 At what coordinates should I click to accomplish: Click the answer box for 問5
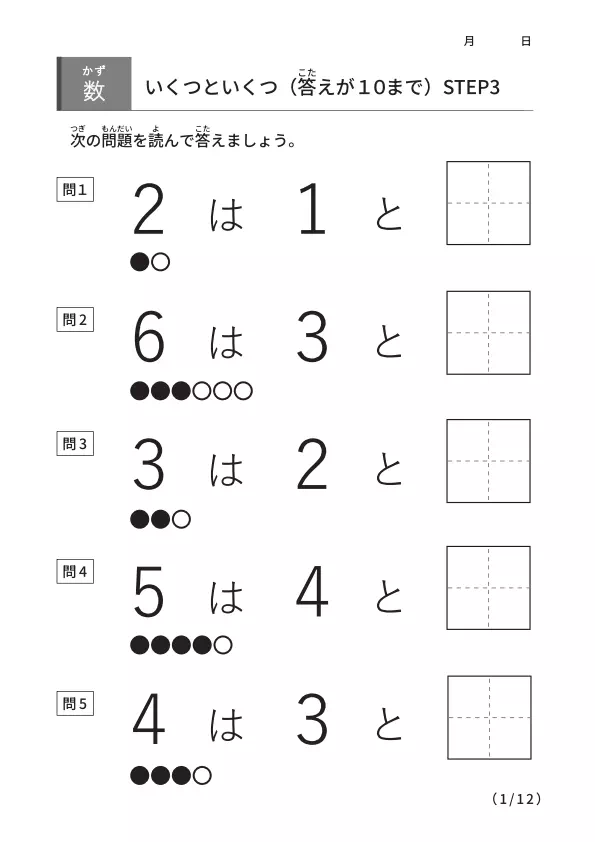click(489, 717)
